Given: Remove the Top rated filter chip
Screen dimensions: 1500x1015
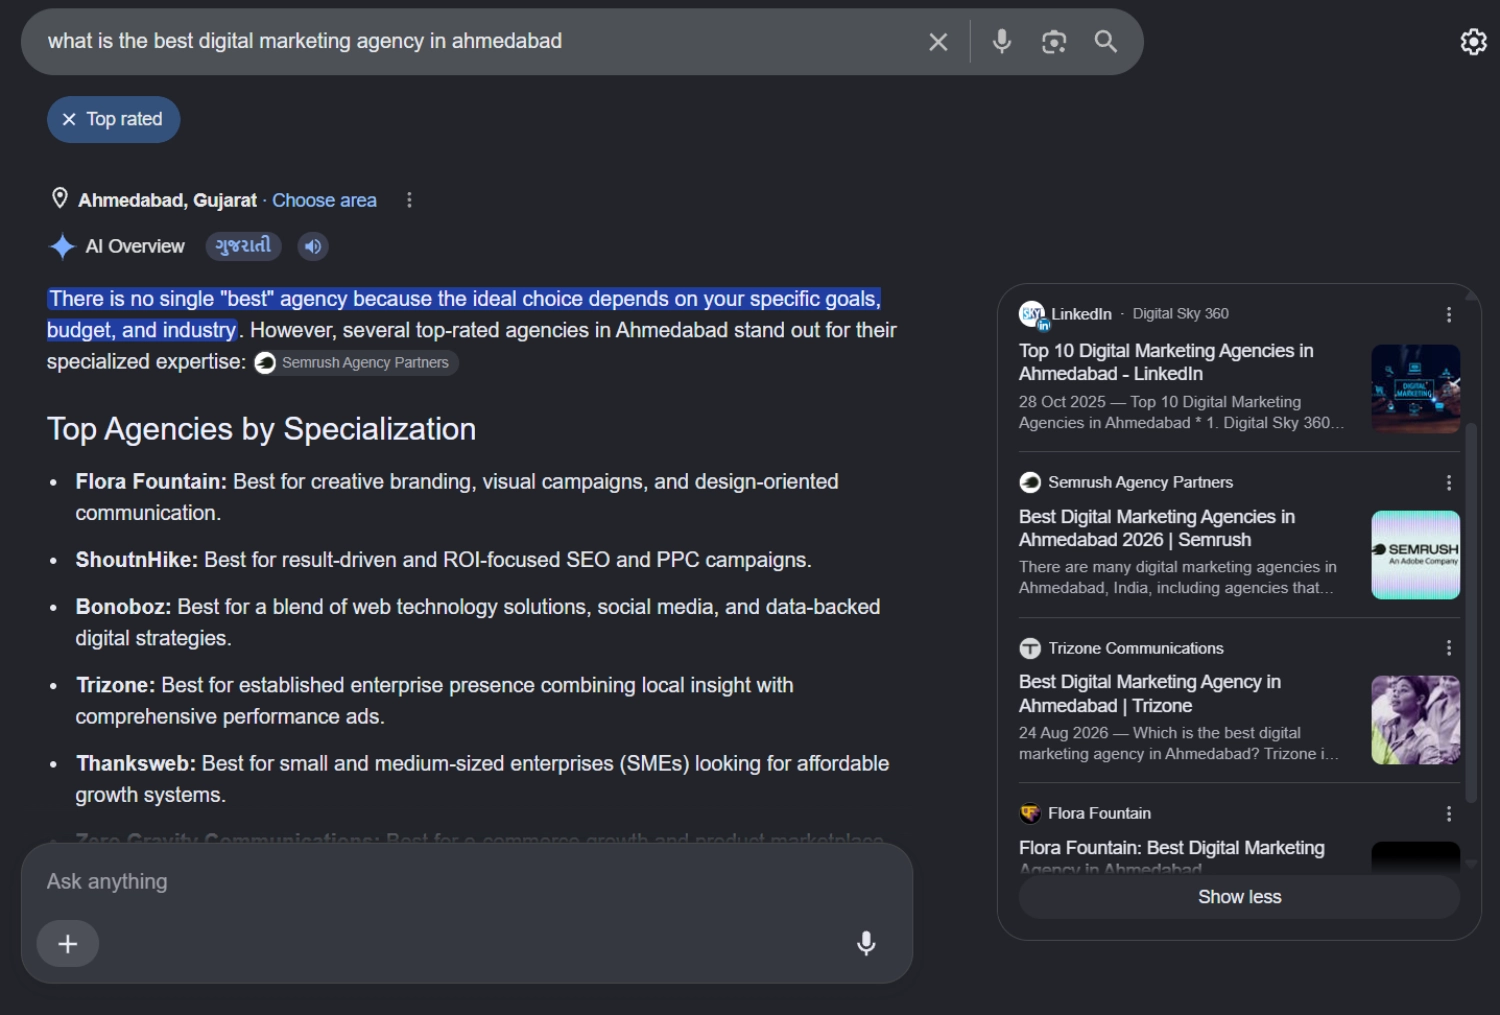Looking at the screenshot, I should (x=69, y=119).
